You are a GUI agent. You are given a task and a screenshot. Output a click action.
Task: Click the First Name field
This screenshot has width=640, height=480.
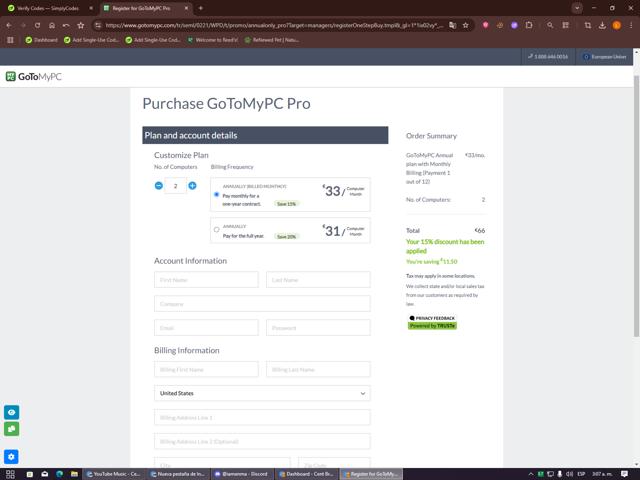[206, 280]
